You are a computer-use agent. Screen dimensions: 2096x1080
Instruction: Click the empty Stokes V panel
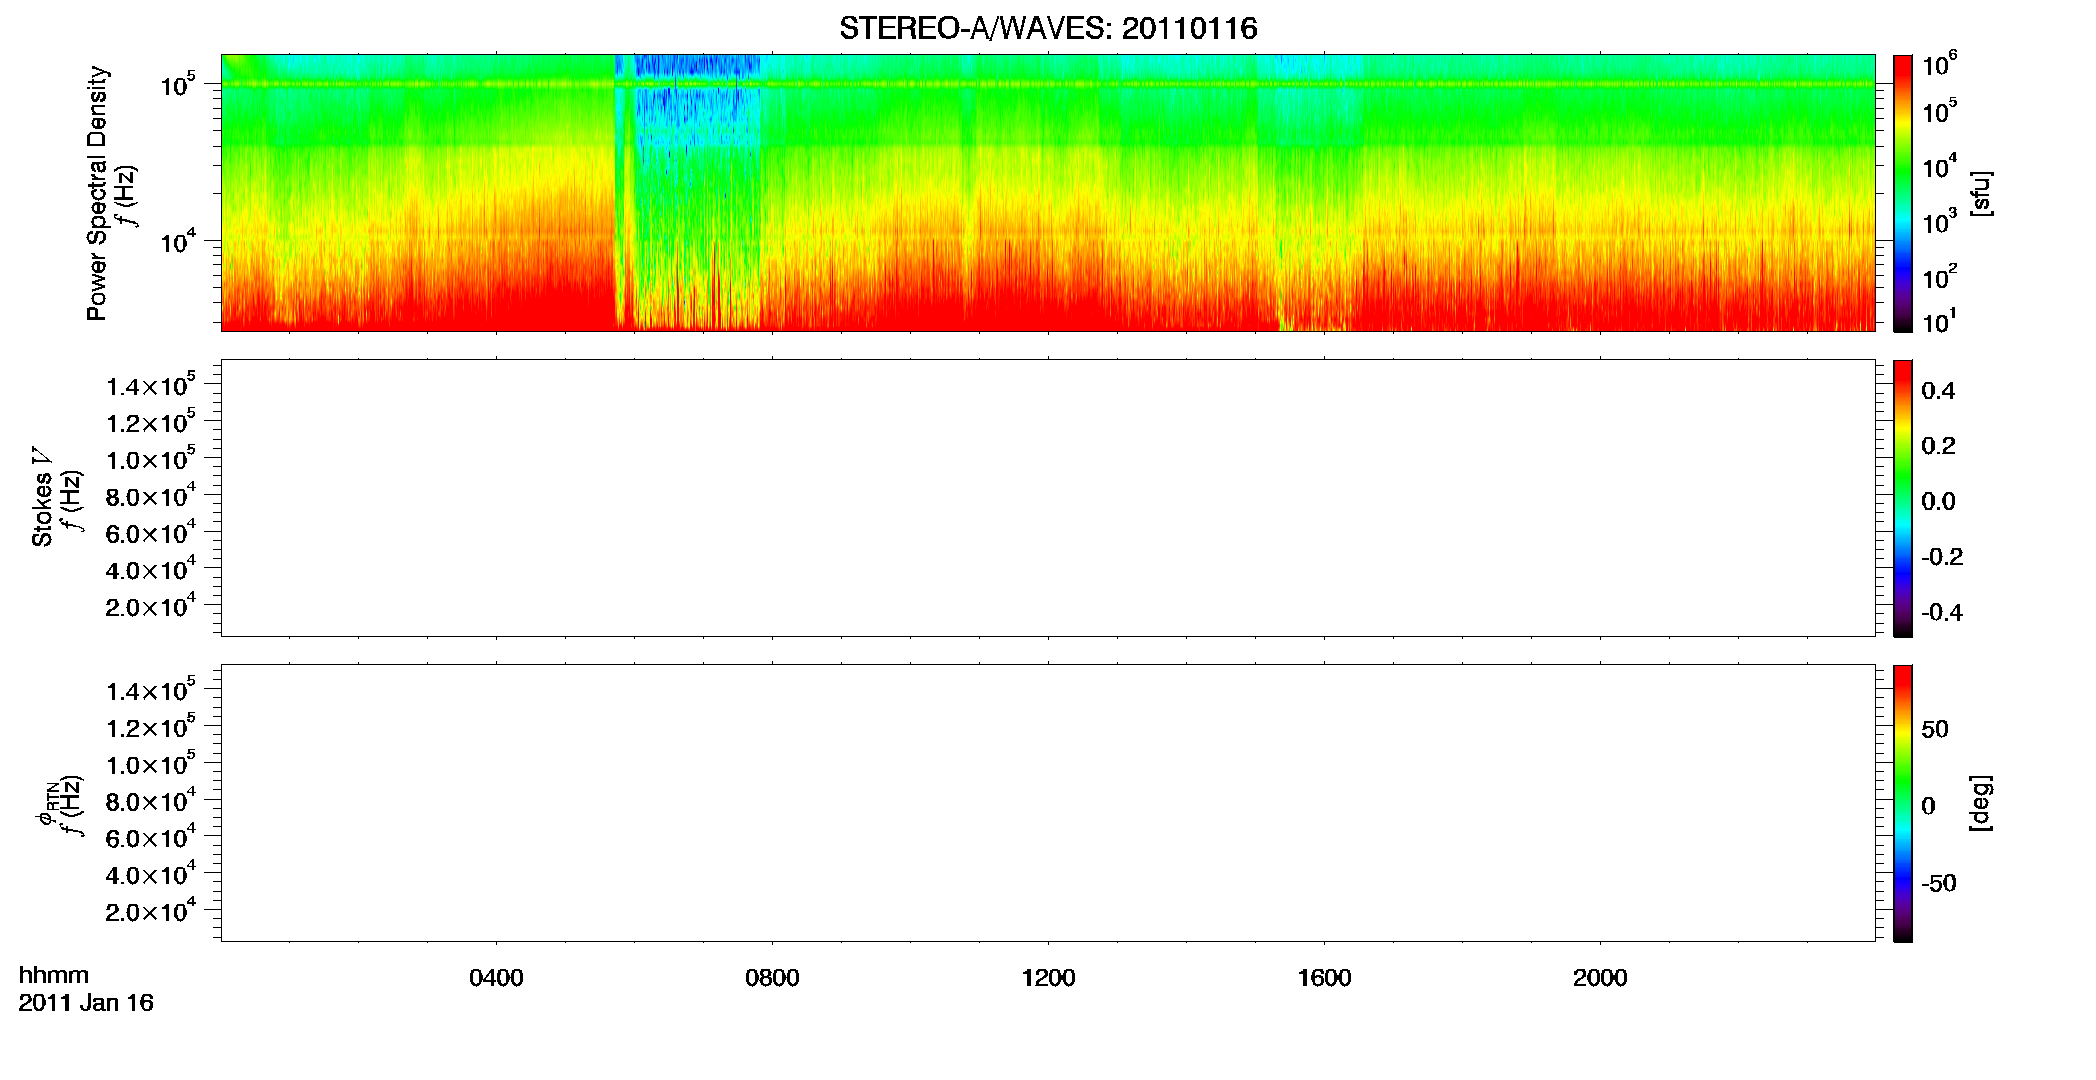[1048, 498]
